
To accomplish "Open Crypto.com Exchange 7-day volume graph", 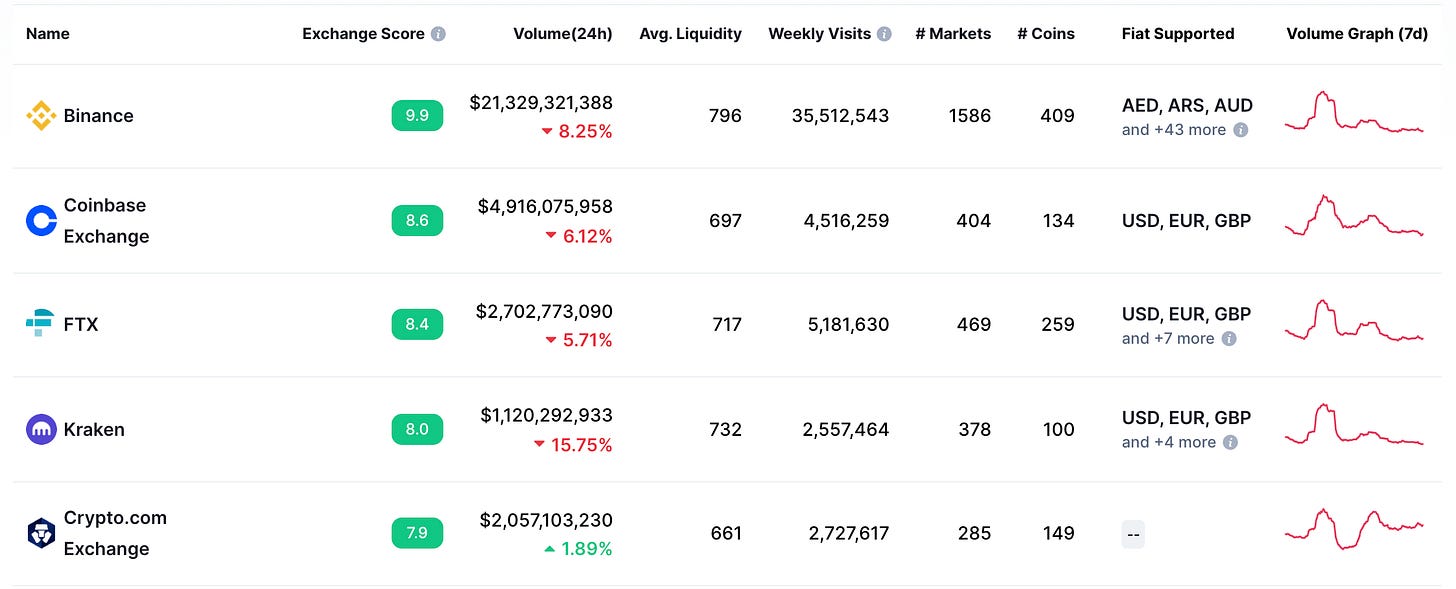I will click(1354, 529).
